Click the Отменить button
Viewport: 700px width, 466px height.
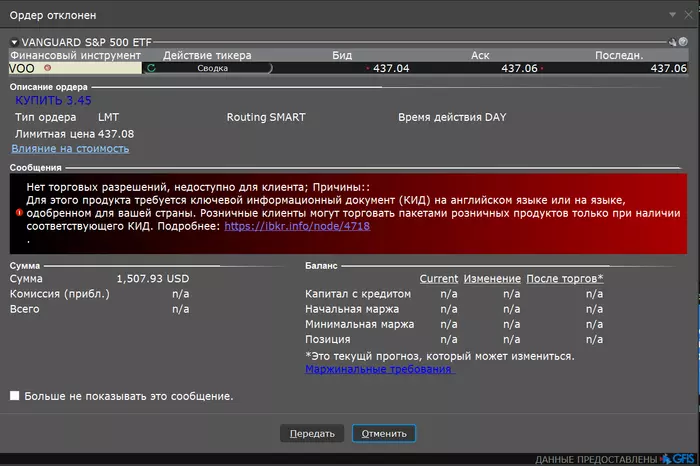click(384, 433)
